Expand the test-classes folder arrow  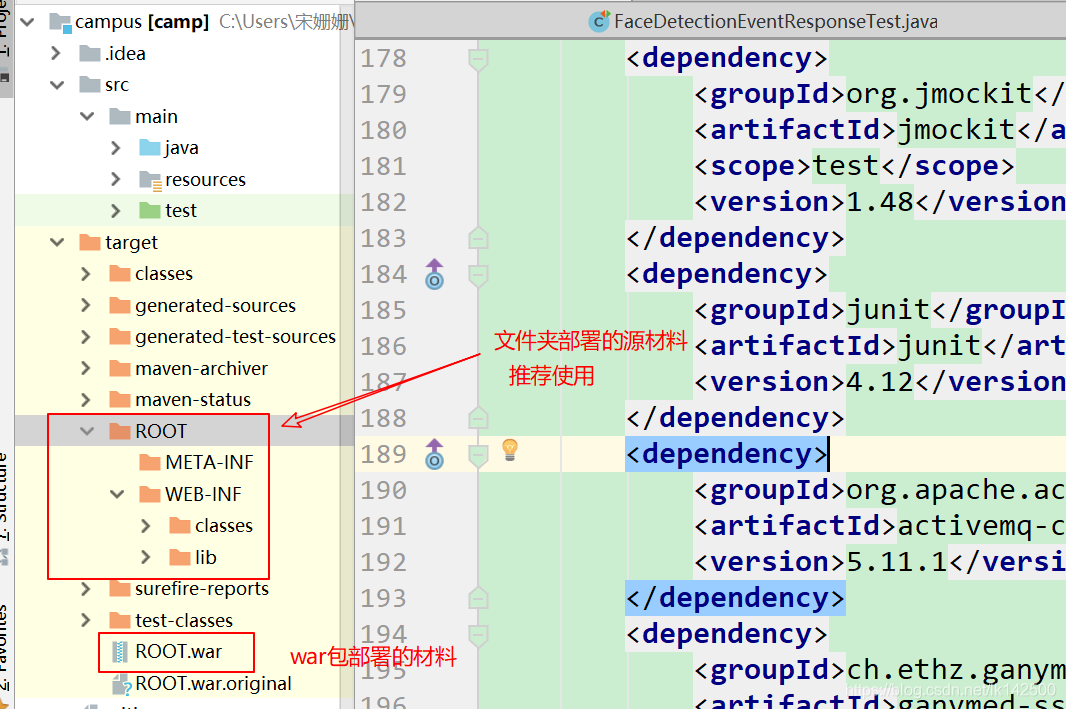[x=86, y=620]
